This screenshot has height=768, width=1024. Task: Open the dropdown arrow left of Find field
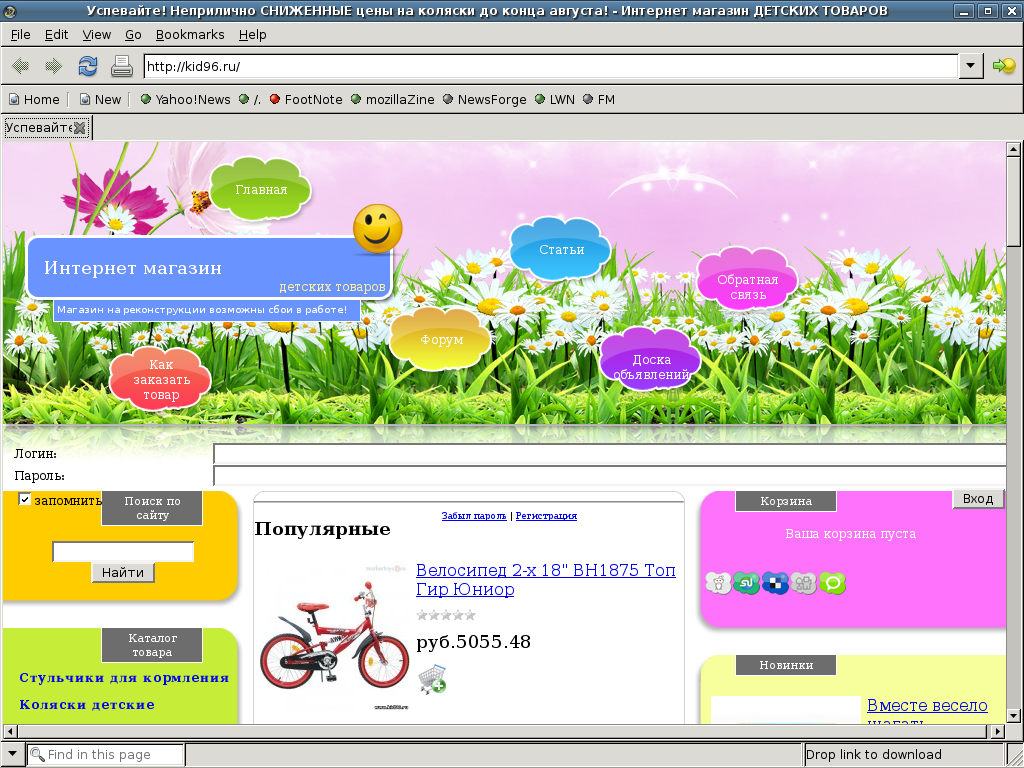tap(12, 754)
